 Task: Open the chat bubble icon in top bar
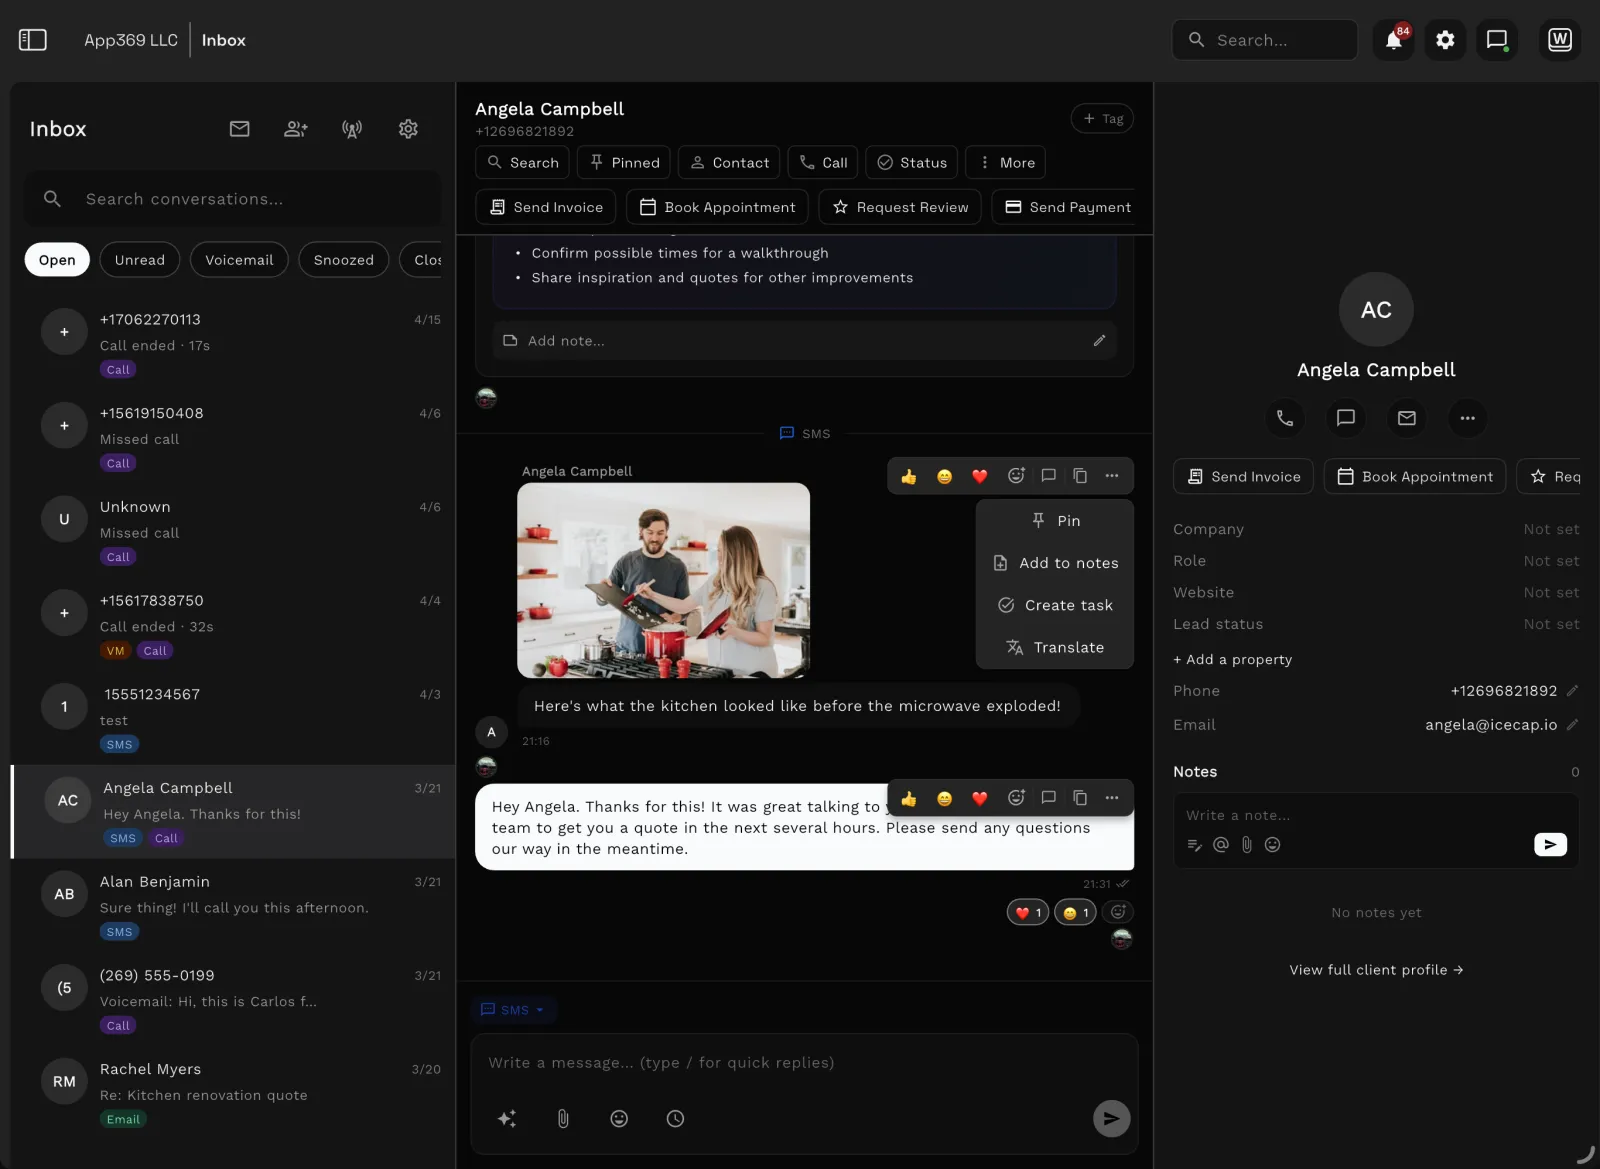click(x=1497, y=40)
